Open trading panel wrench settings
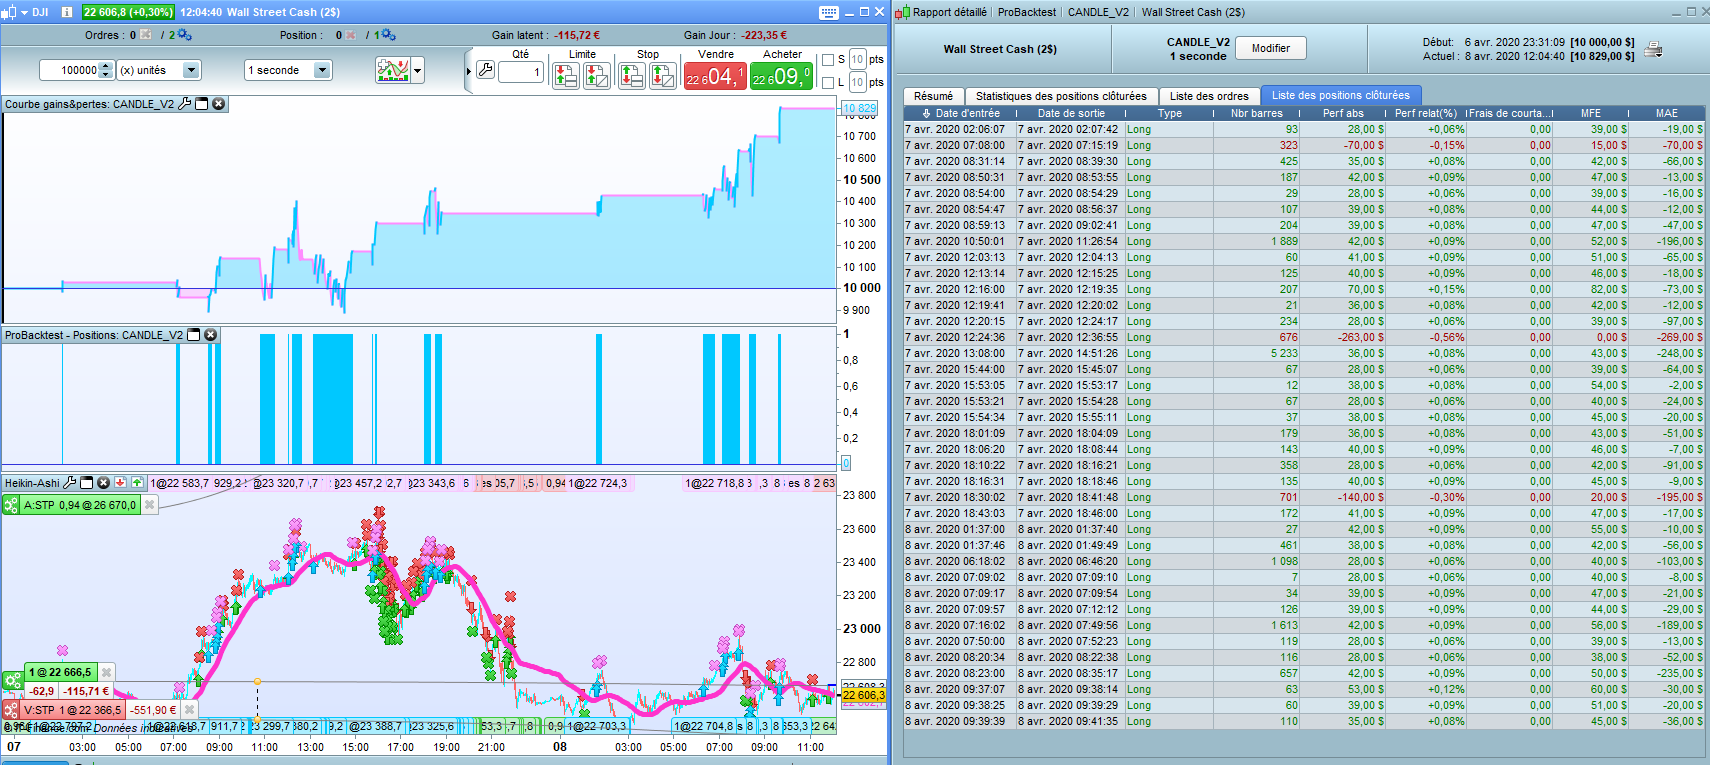The image size is (1710, 765). tap(485, 70)
